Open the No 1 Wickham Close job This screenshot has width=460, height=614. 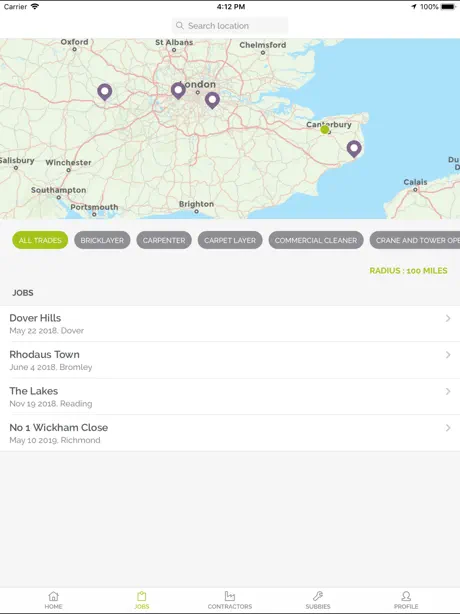click(230, 433)
